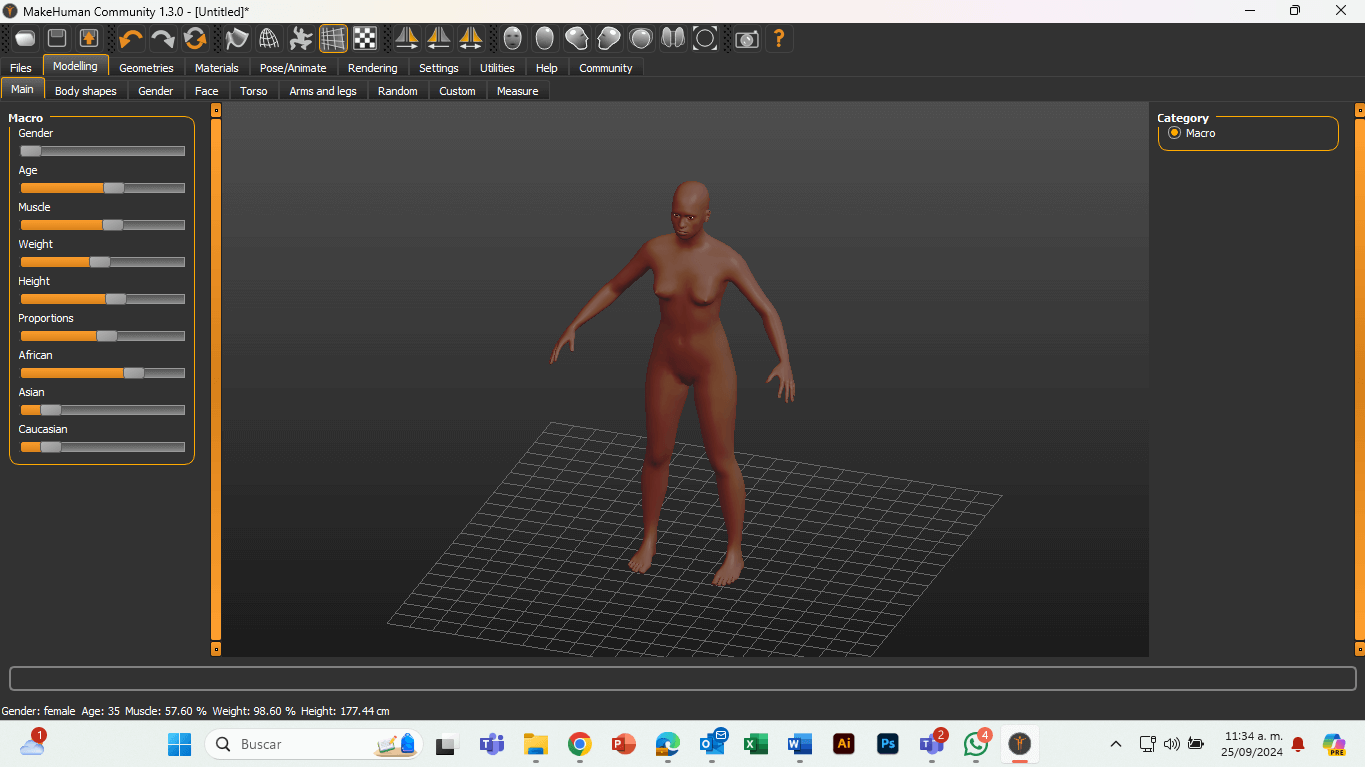Click the Height slider handle
The width and height of the screenshot is (1365, 767).
pos(116,299)
